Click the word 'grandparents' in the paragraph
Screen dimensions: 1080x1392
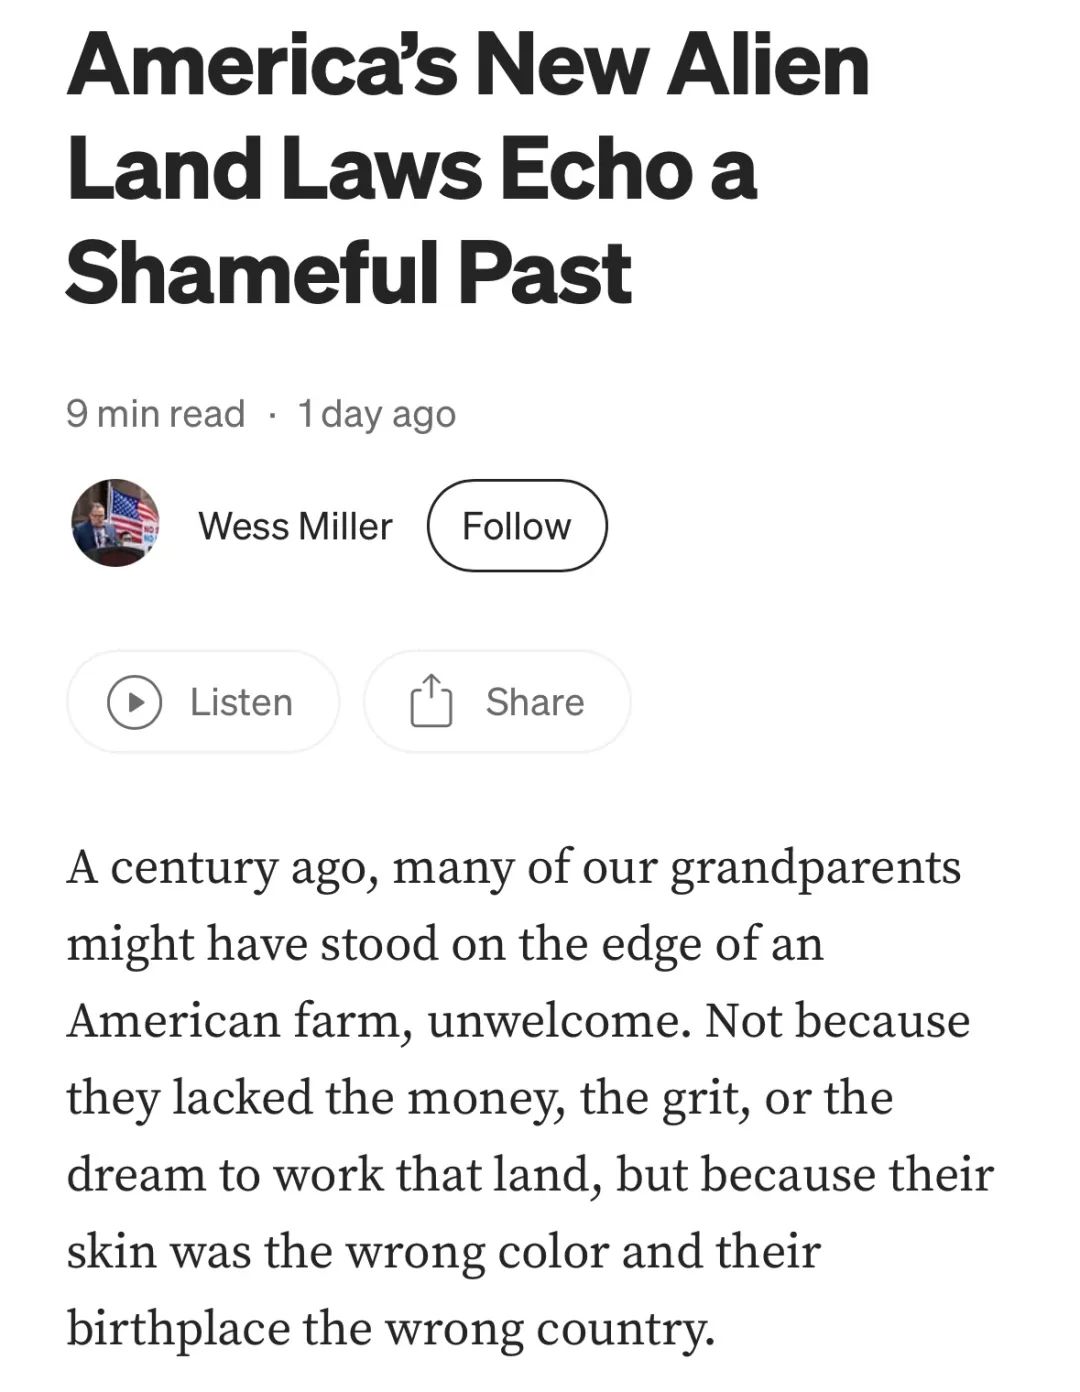coord(815,868)
